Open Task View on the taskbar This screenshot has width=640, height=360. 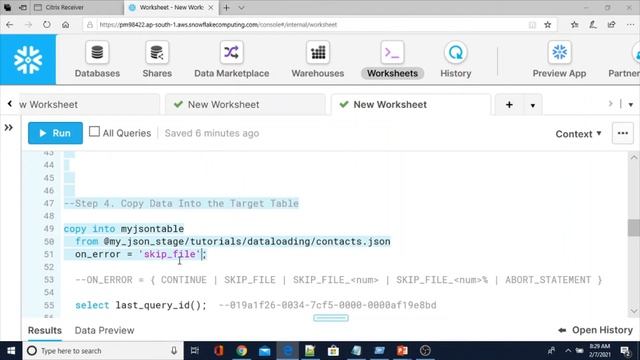[195, 351]
